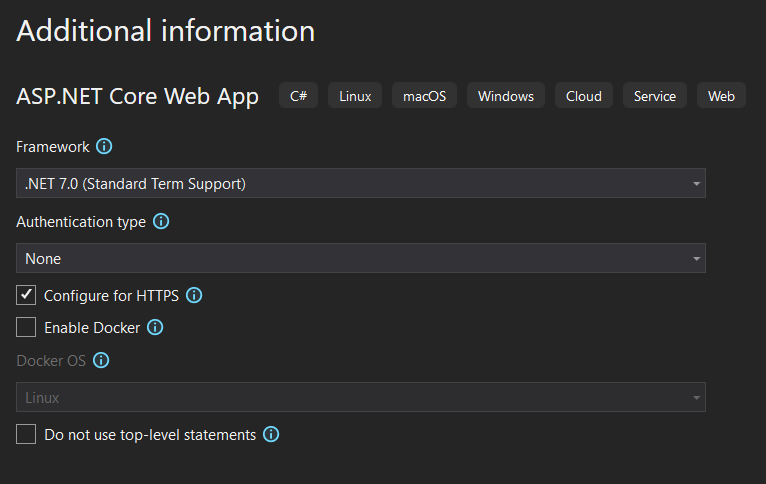Click the ASP.NET Core Web App title
The width and height of the screenshot is (766, 484).
pyautogui.click(x=138, y=96)
